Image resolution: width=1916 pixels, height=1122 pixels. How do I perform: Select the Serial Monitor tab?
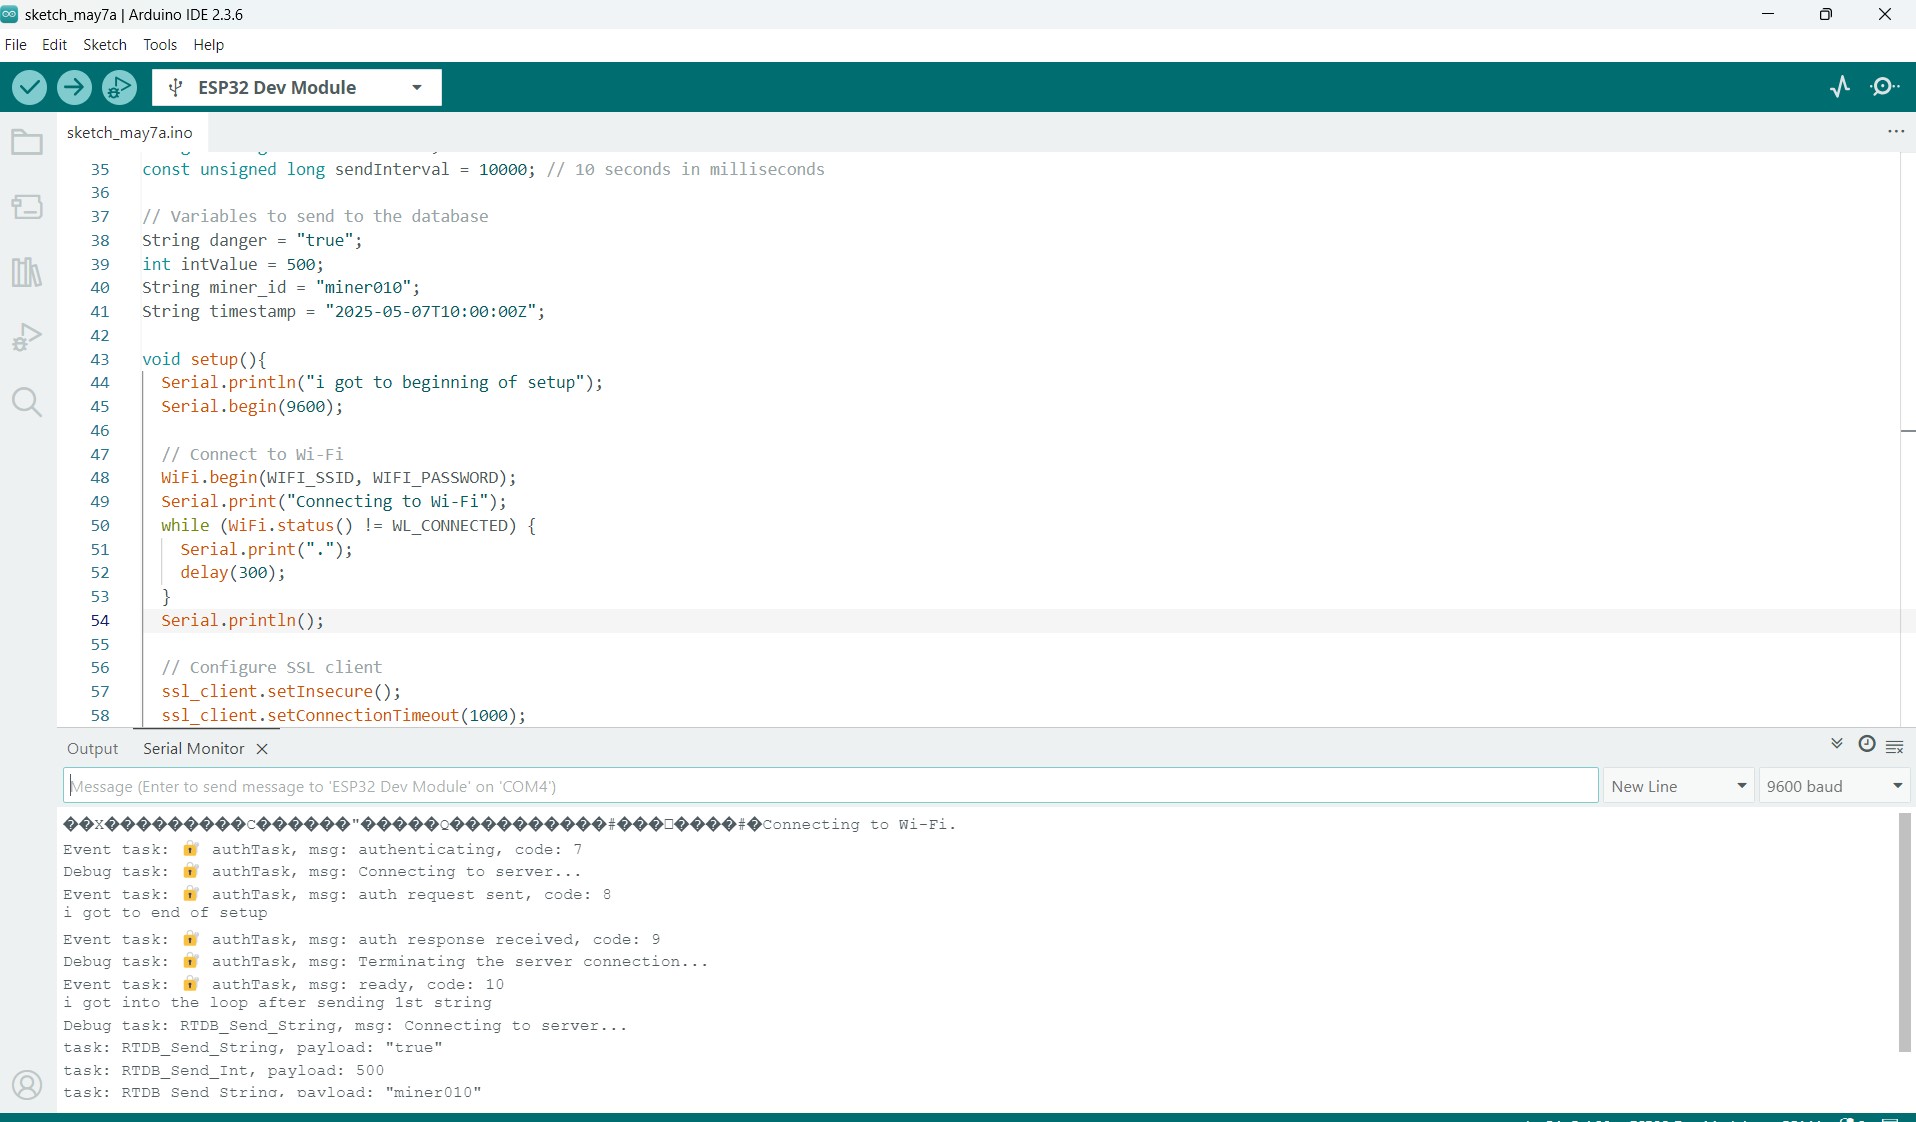(193, 749)
